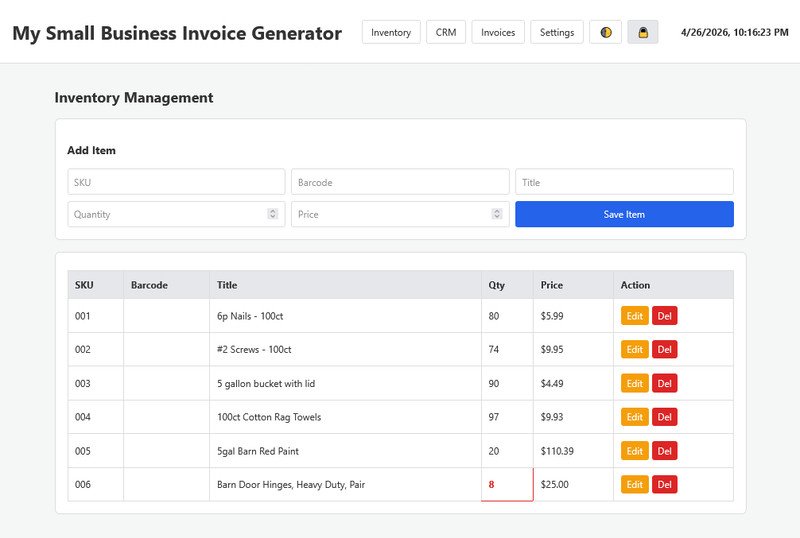This screenshot has width=800, height=538.
Task: Click the $25.00 price cell
Action: (573, 484)
